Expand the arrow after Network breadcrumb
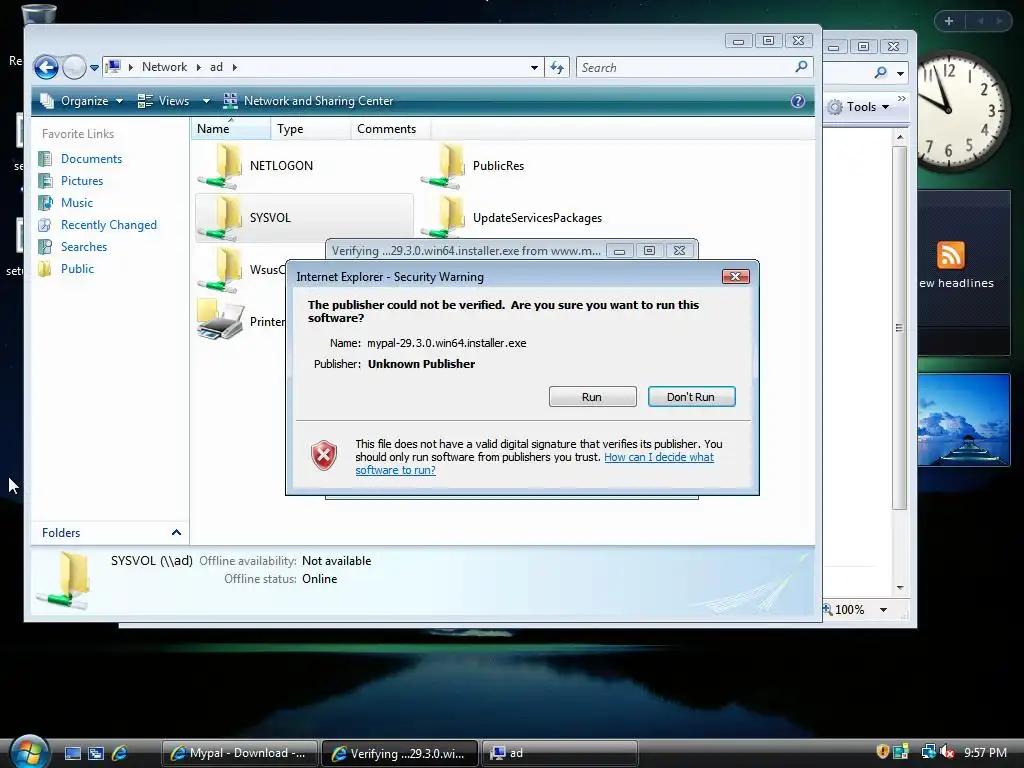This screenshot has width=1024, height=768. pos(198,67)
